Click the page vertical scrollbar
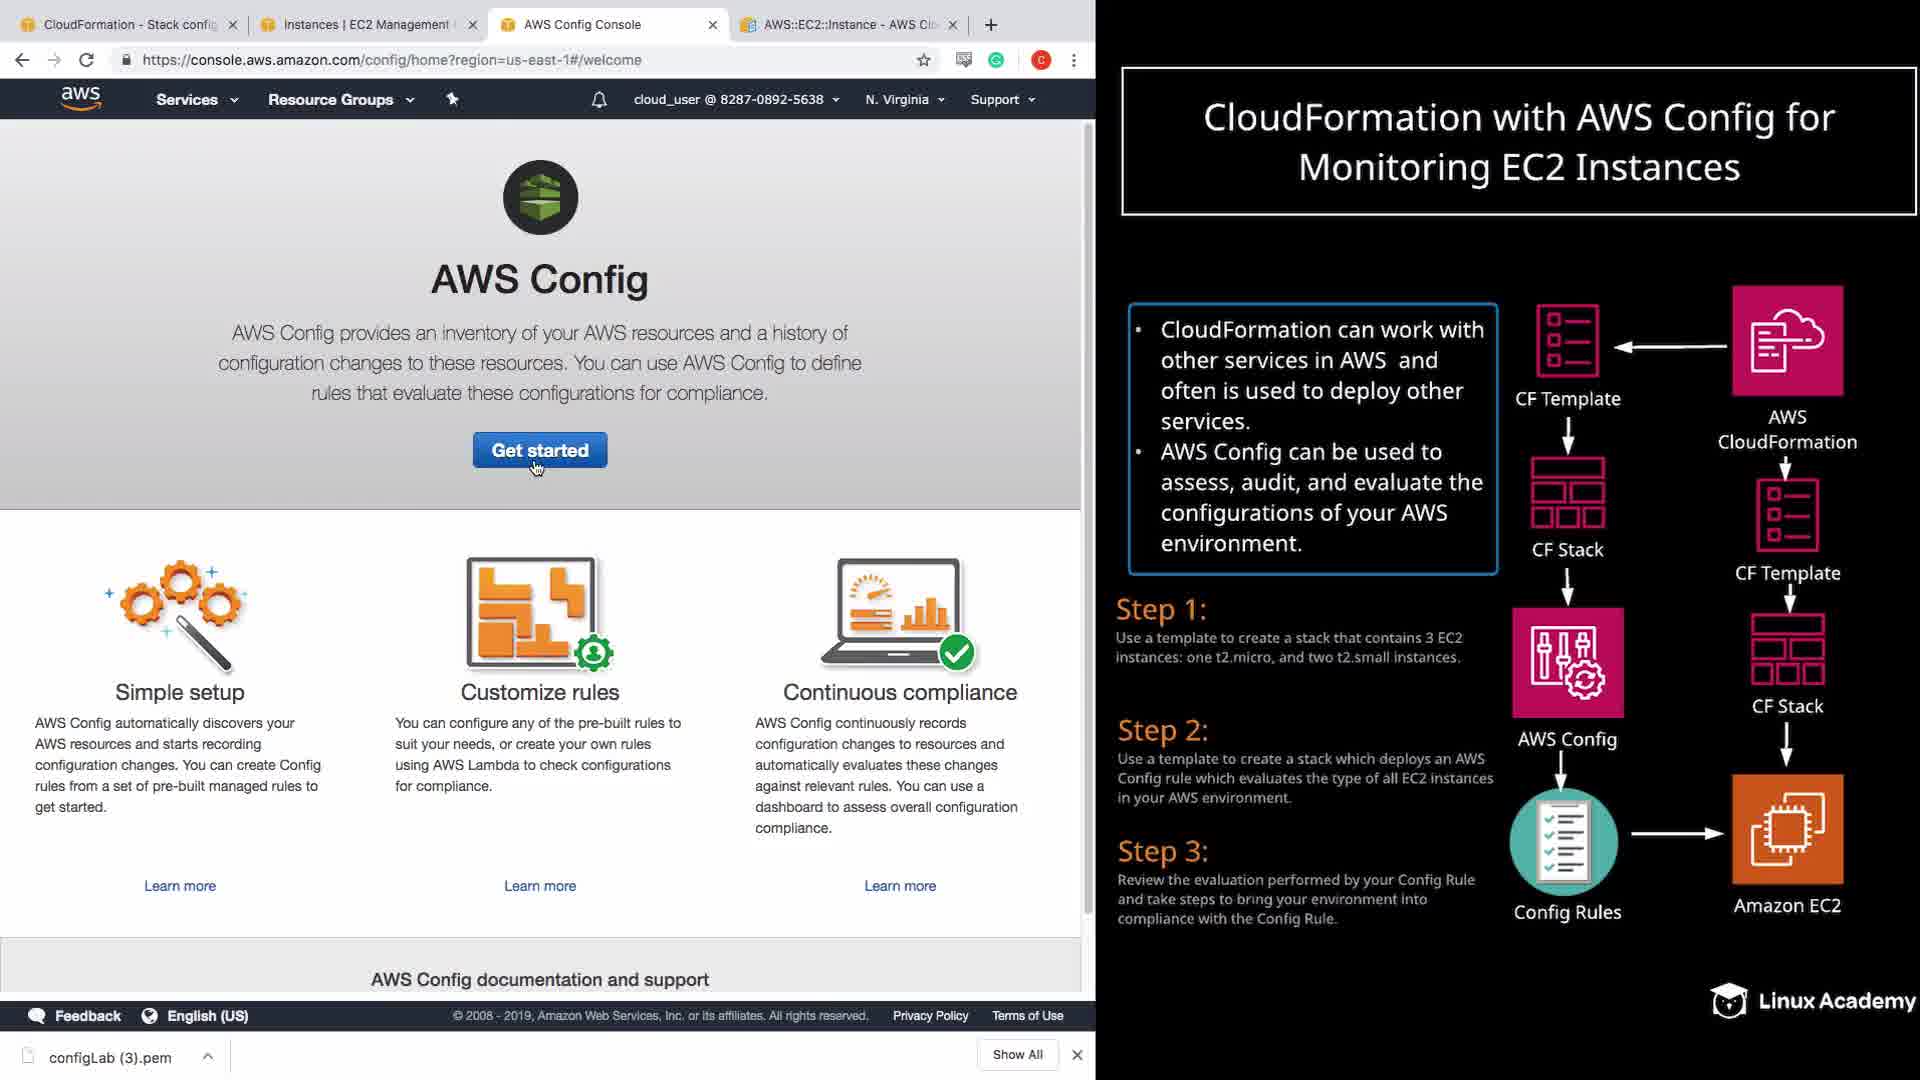 (x=1088, y=500)
